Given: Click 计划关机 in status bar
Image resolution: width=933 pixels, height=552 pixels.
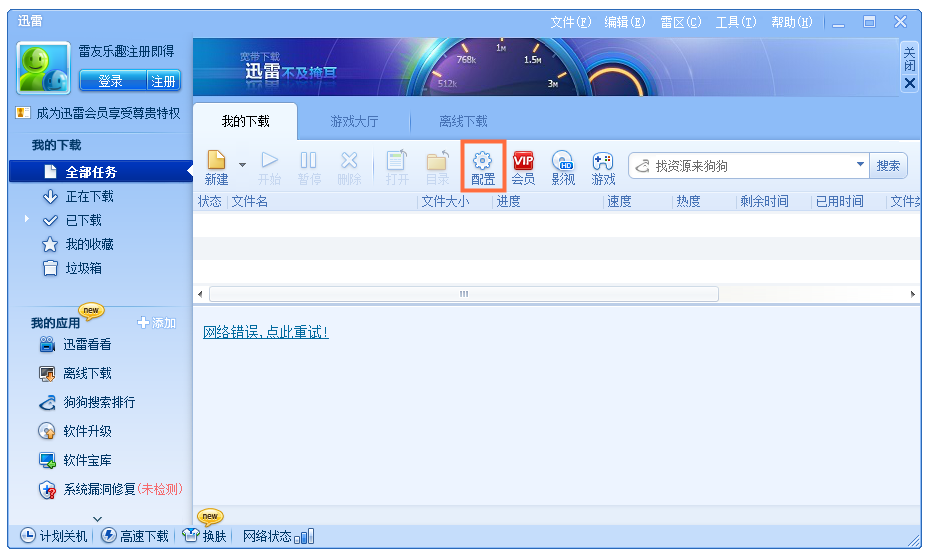Looking at the screenshot, I should 54,536.
